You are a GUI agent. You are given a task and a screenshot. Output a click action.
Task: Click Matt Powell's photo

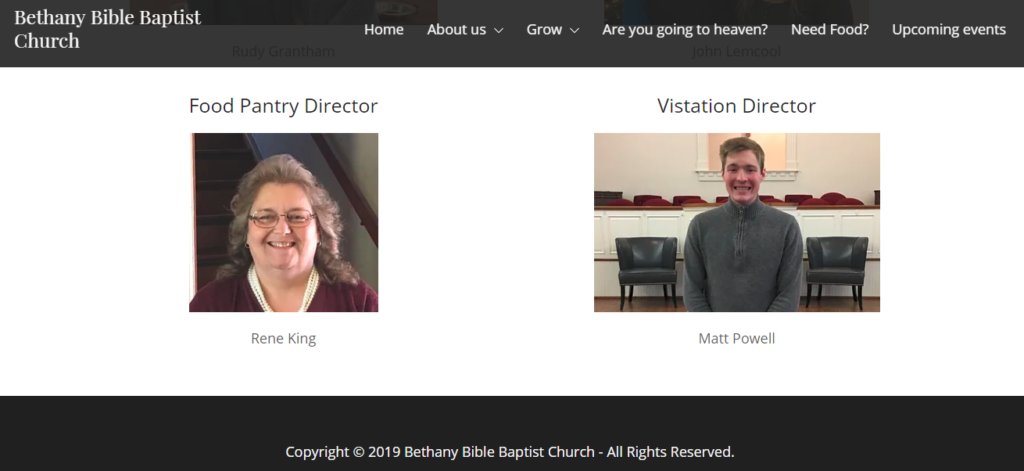tap(737, 222)
